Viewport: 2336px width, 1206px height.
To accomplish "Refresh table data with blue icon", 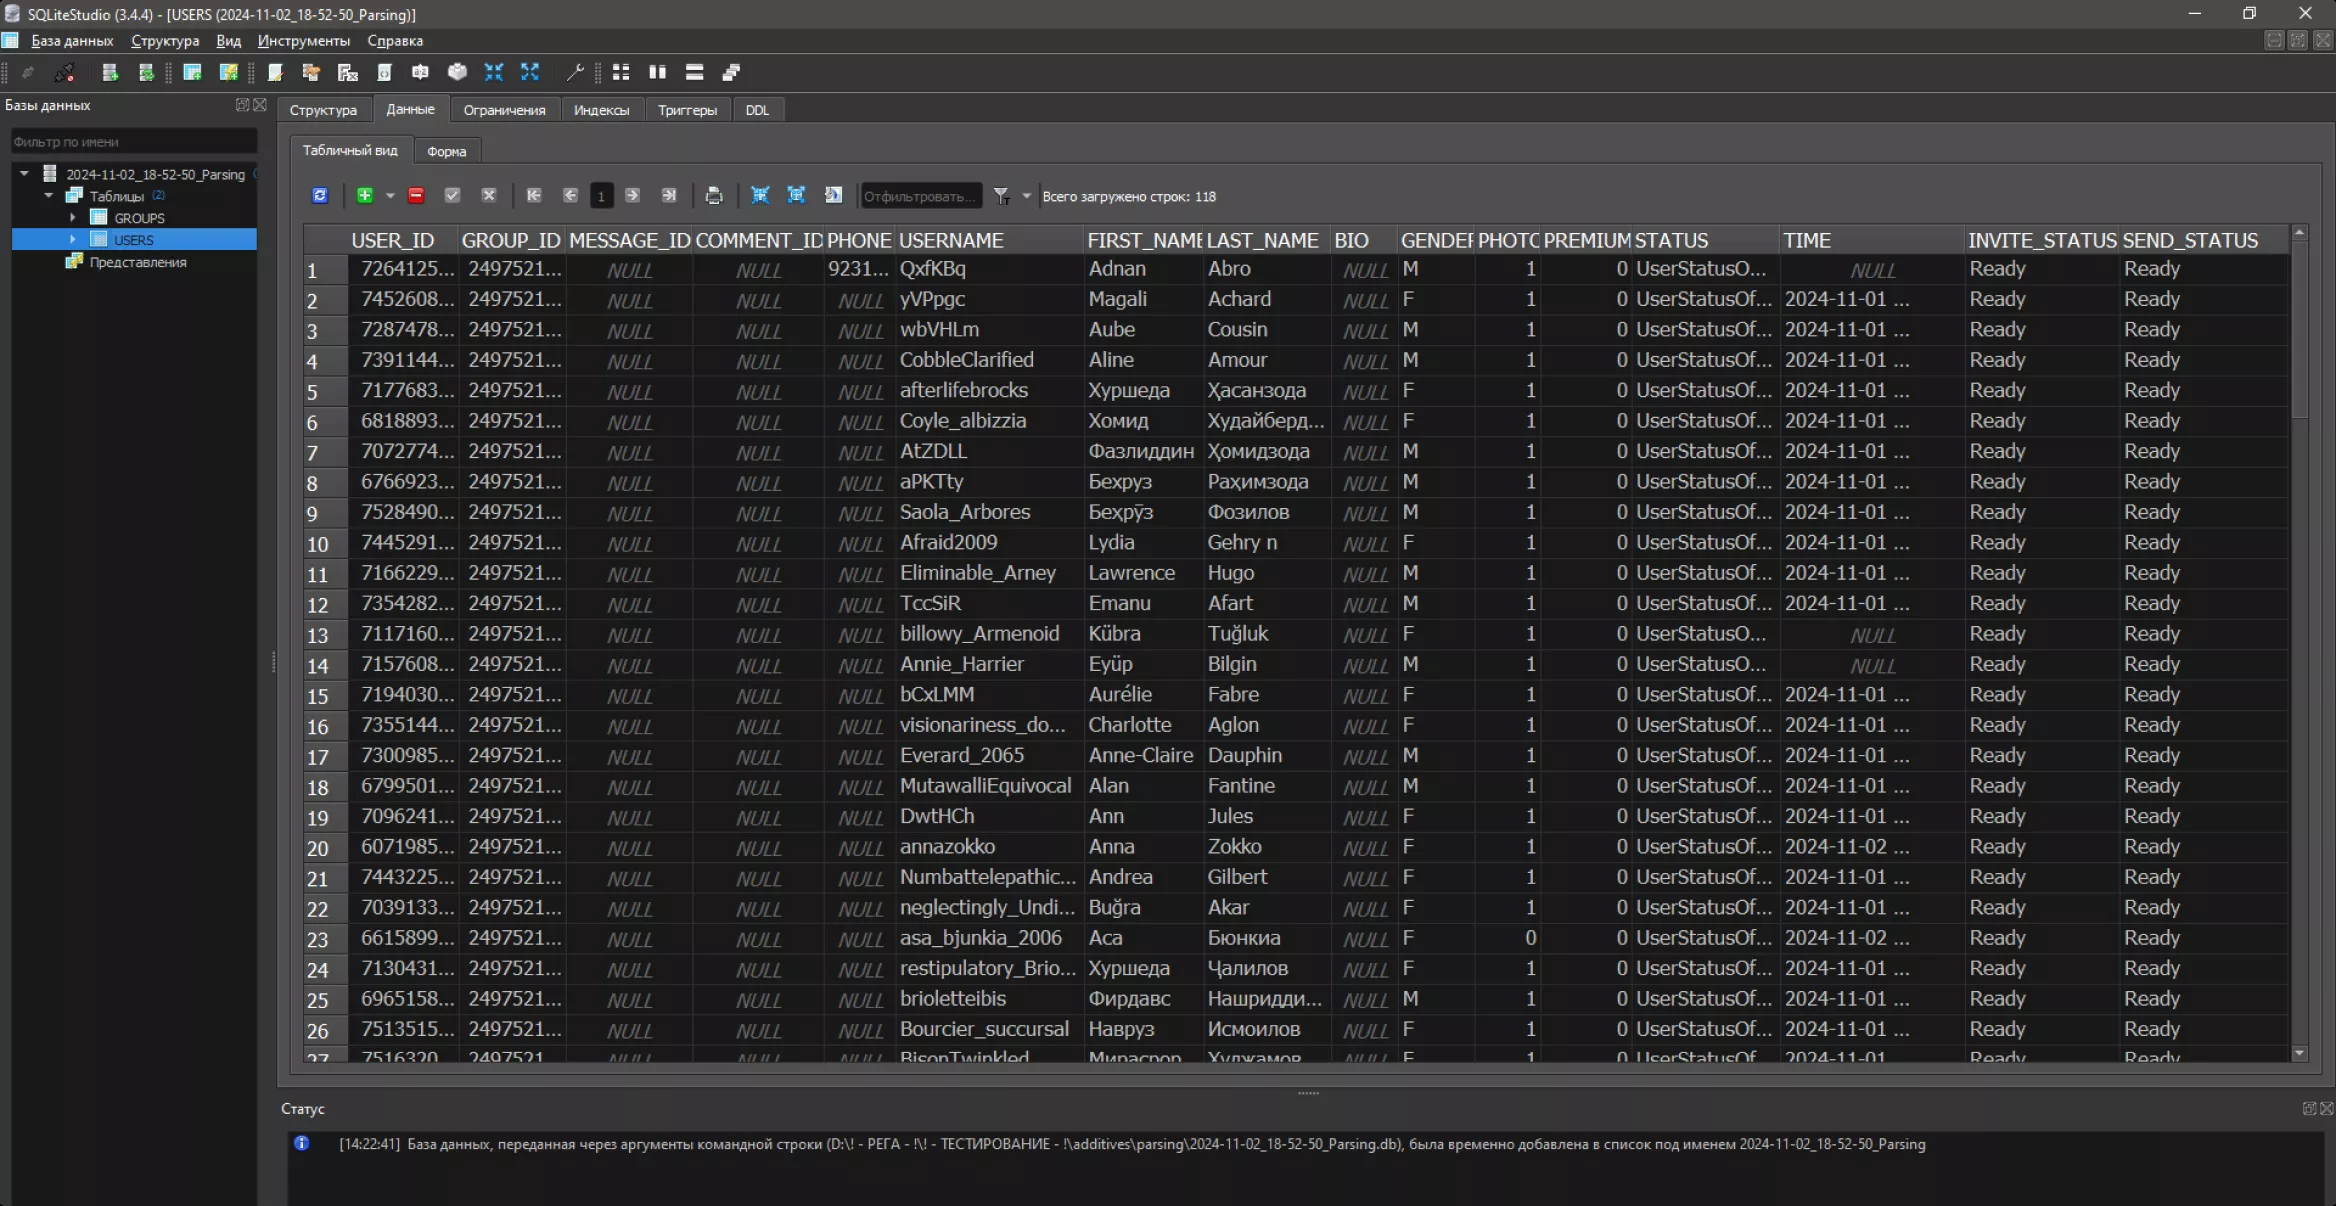I will (319, 196).
